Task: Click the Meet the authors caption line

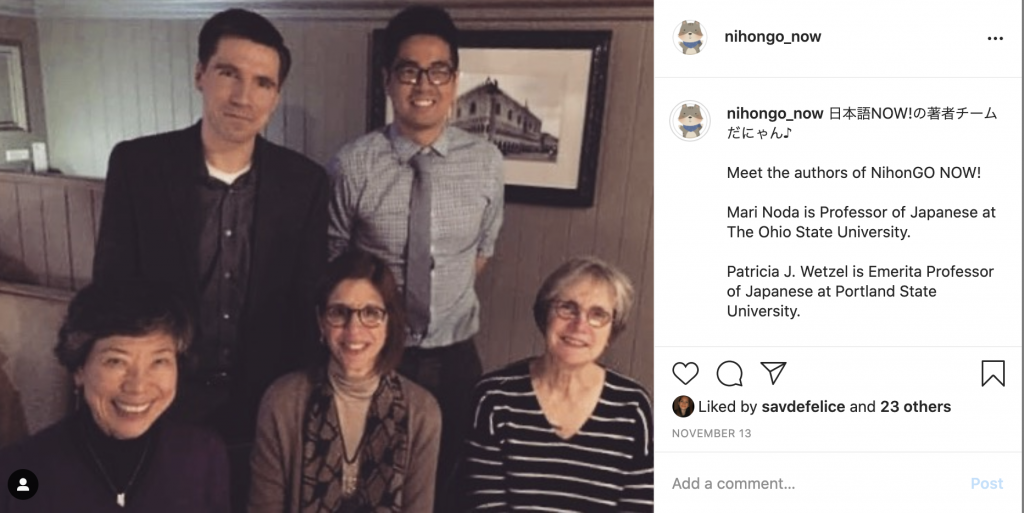Action: tap(853, 173)
